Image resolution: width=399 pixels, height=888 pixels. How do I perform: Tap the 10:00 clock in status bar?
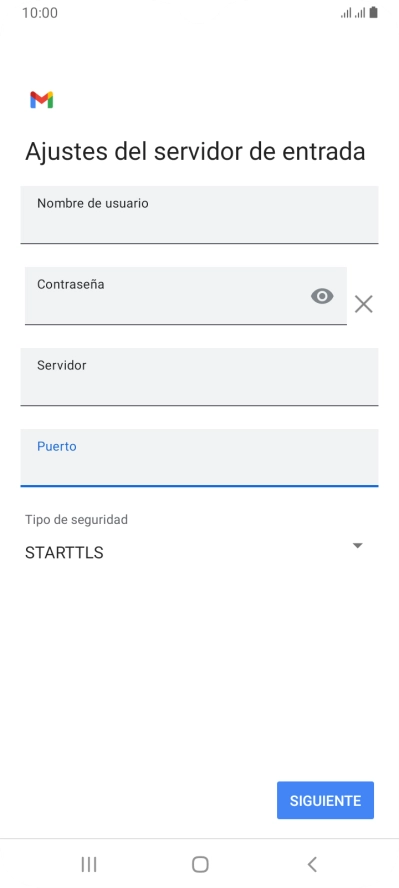tap(40, 13)
